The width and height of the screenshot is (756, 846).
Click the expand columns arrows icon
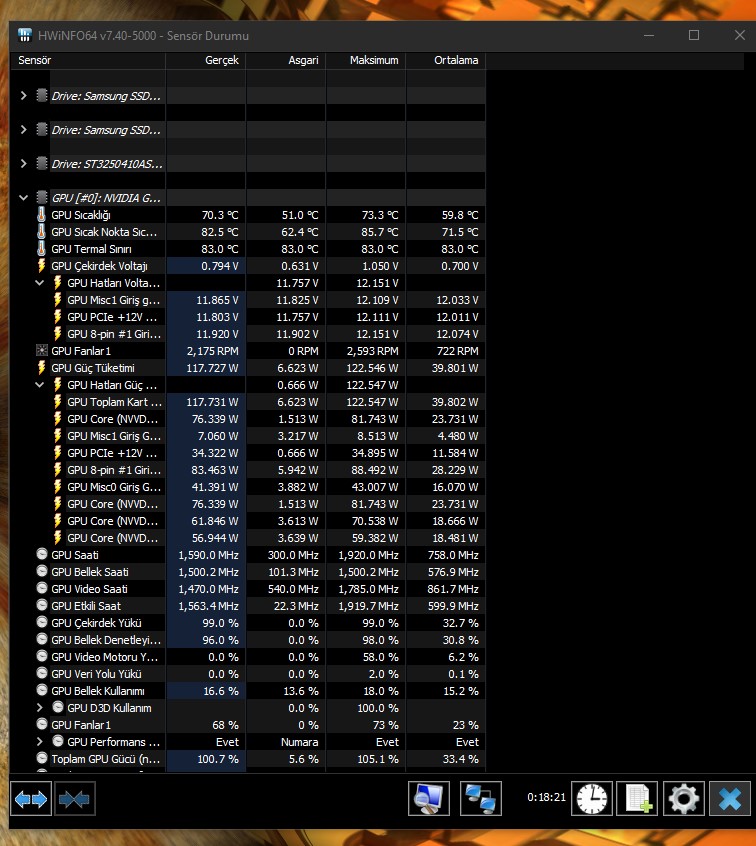point(31,799)
